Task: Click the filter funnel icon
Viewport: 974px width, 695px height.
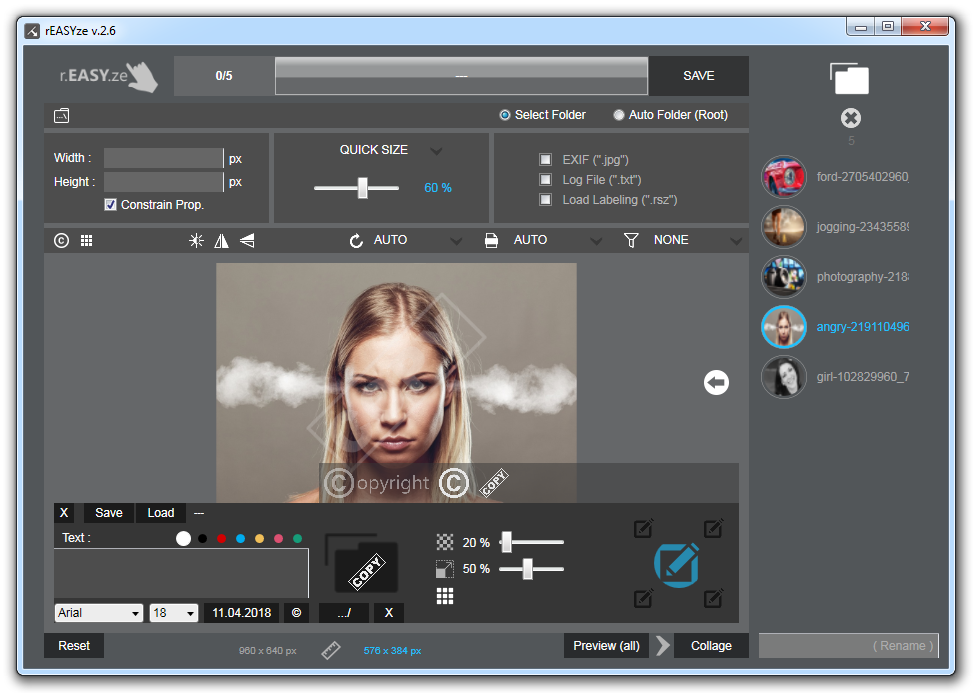Action: pyautogui.click(x=630, y=240)
